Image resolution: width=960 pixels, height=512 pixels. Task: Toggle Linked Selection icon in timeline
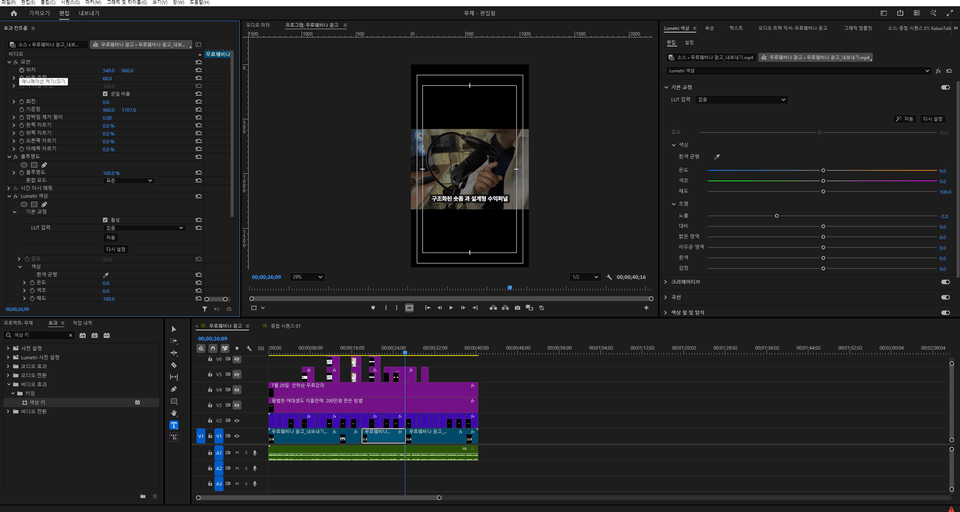coord(225,348)
